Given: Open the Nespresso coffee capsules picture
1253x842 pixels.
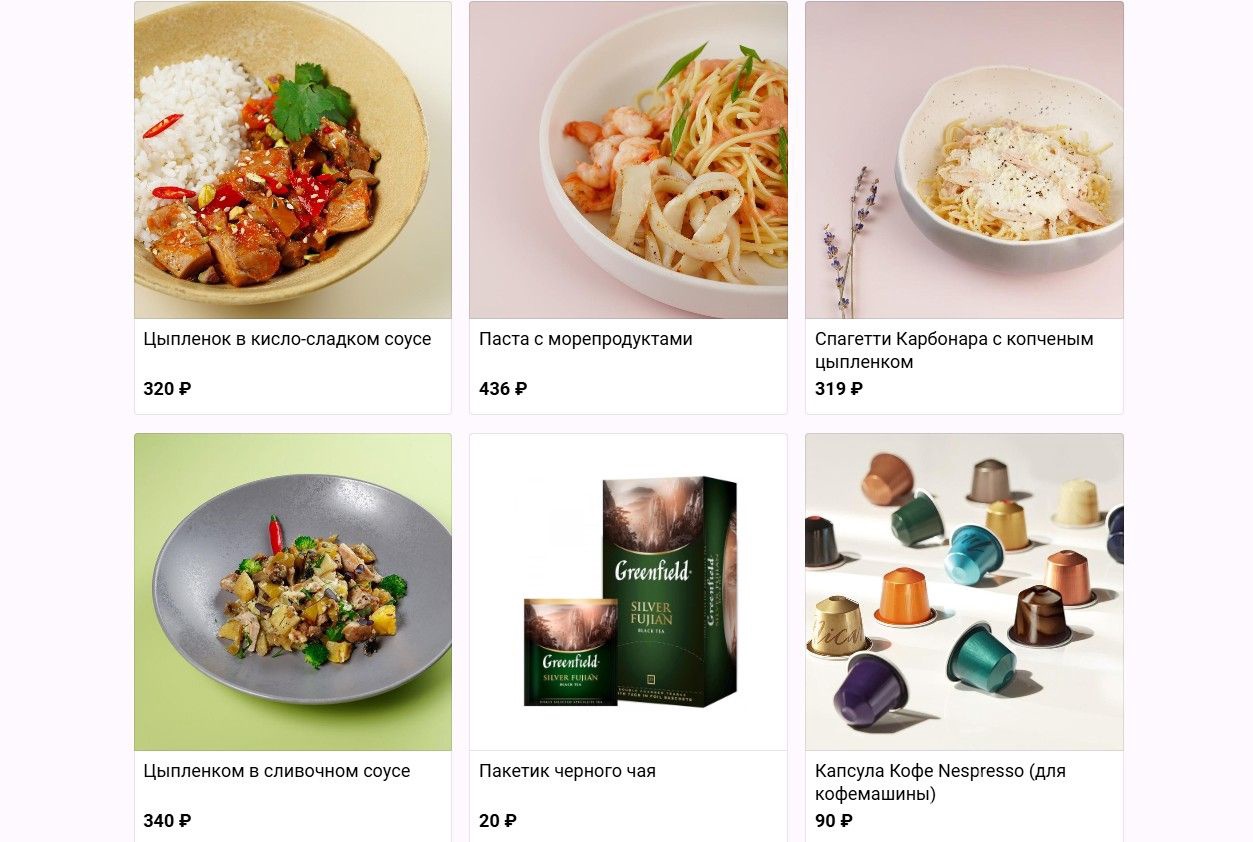Looking at the screenshot, I should pyautogui.click(x=964, y=592).
